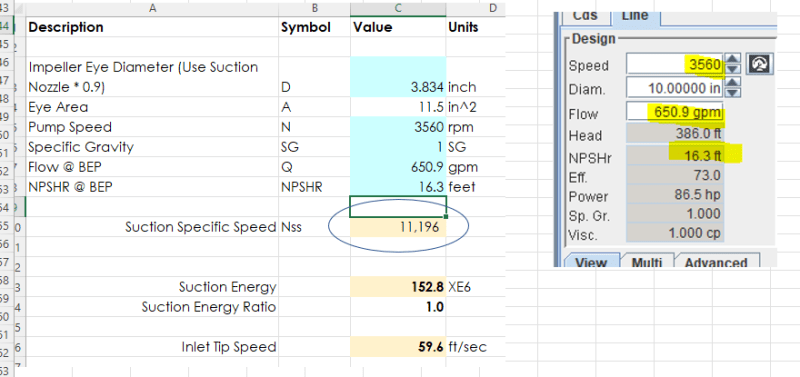The width and height of the screenshot is (800, 377).
Task: Select the ft/sec units cell
Action: point(476,347)
